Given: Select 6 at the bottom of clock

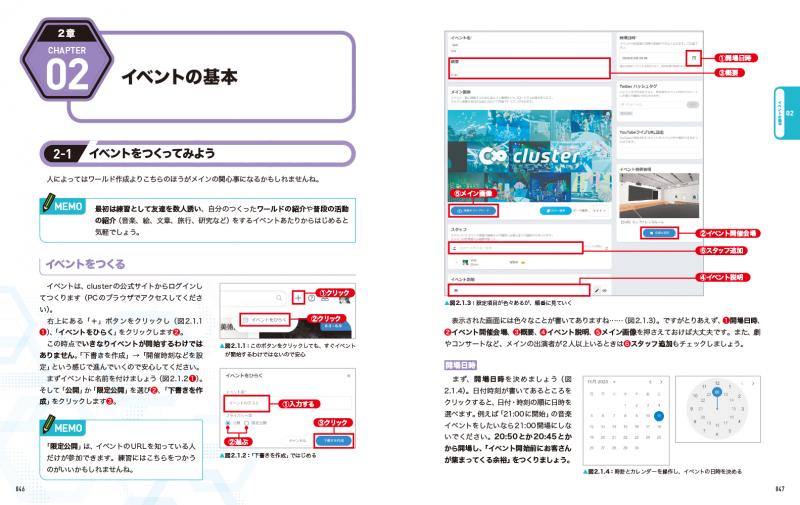Looking at the screenshot, I should click(717, 435).
